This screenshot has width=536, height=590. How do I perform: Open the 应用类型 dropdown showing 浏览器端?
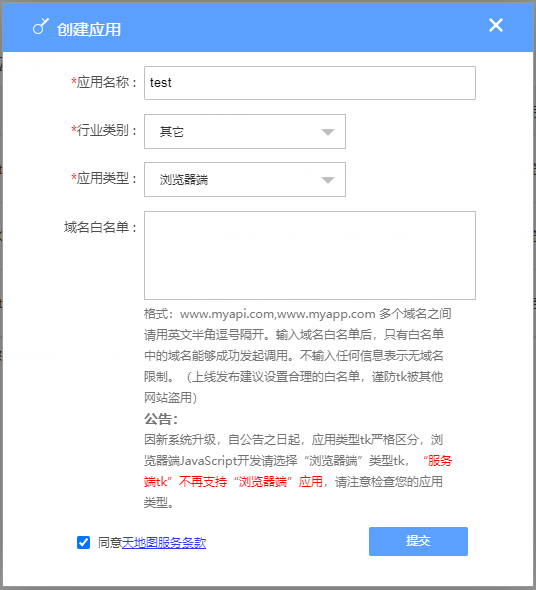pyautogui.click(x=245, y=179)
